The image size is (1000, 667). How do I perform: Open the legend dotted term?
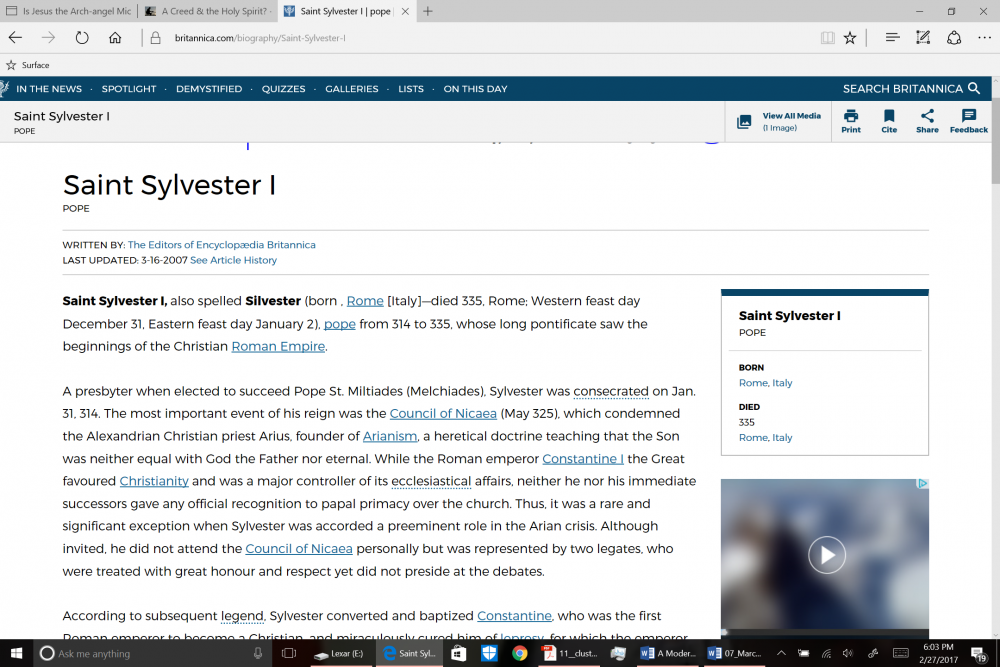[x=242, y=616]
